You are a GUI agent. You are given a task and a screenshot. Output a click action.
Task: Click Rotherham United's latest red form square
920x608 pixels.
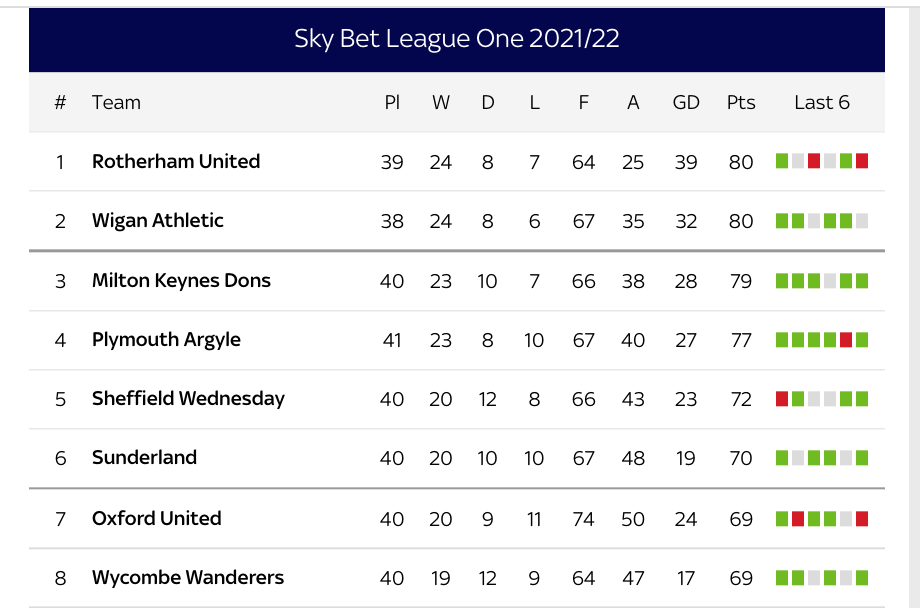862,161
